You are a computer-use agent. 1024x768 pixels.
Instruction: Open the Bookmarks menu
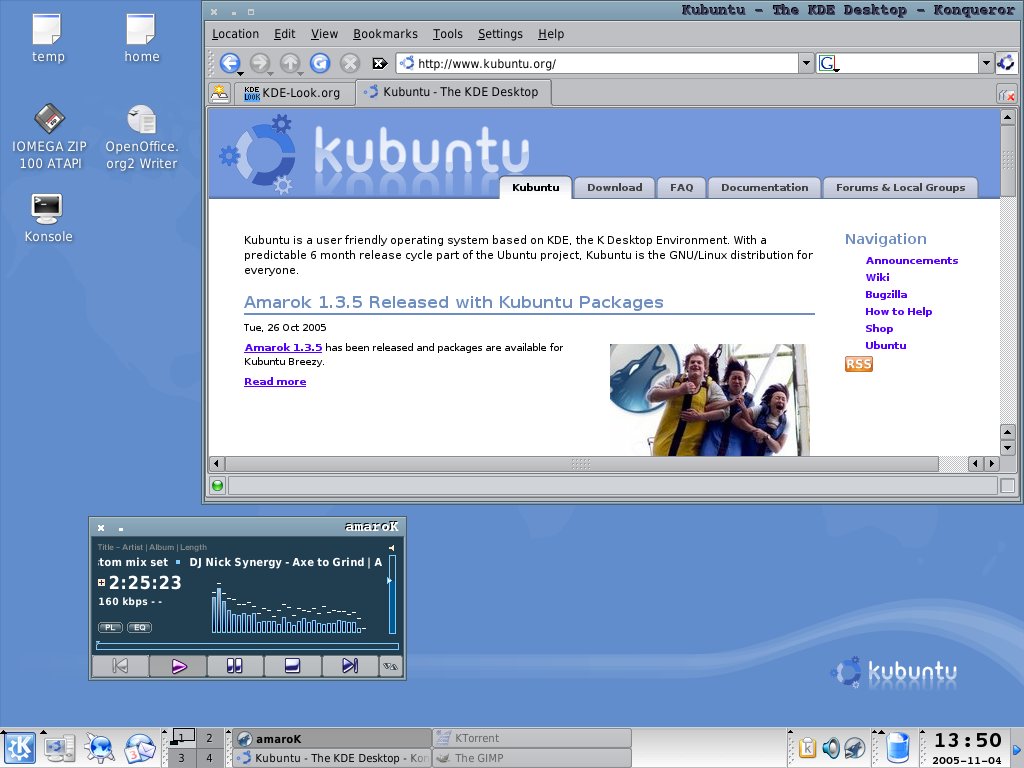(x=385, y=34)
